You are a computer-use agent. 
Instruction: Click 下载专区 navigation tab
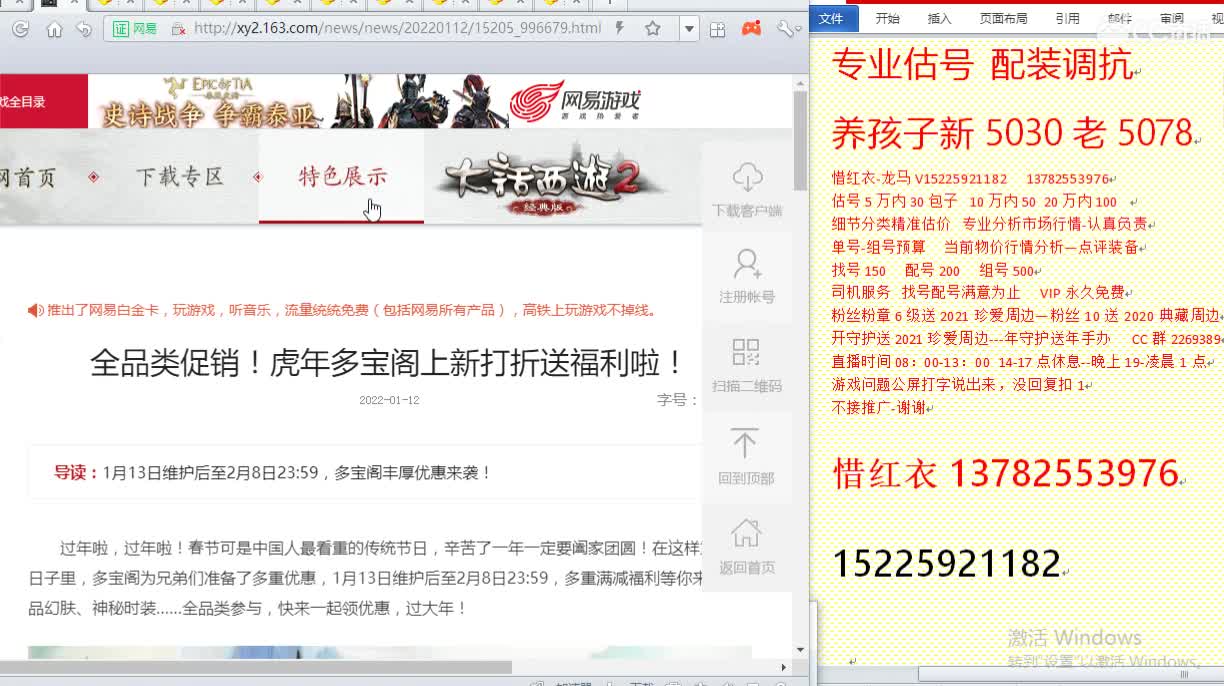[x=180, y=177]
